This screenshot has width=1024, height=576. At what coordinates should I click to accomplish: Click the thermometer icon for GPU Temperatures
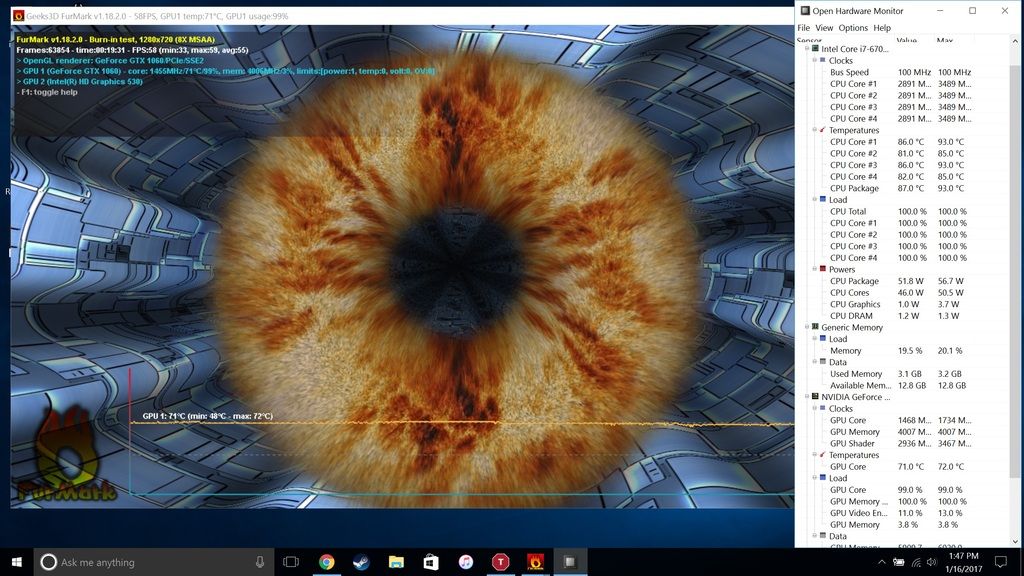pos(823,455)
